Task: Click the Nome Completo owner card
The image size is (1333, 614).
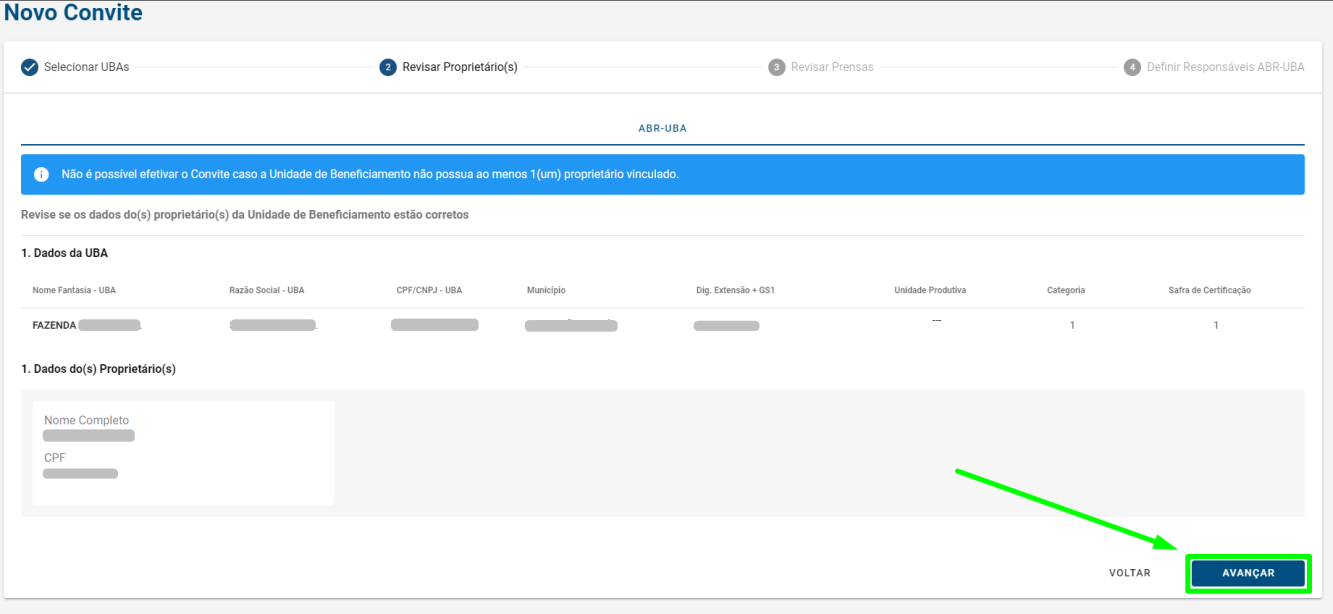Action: click(x=183, y=452)
